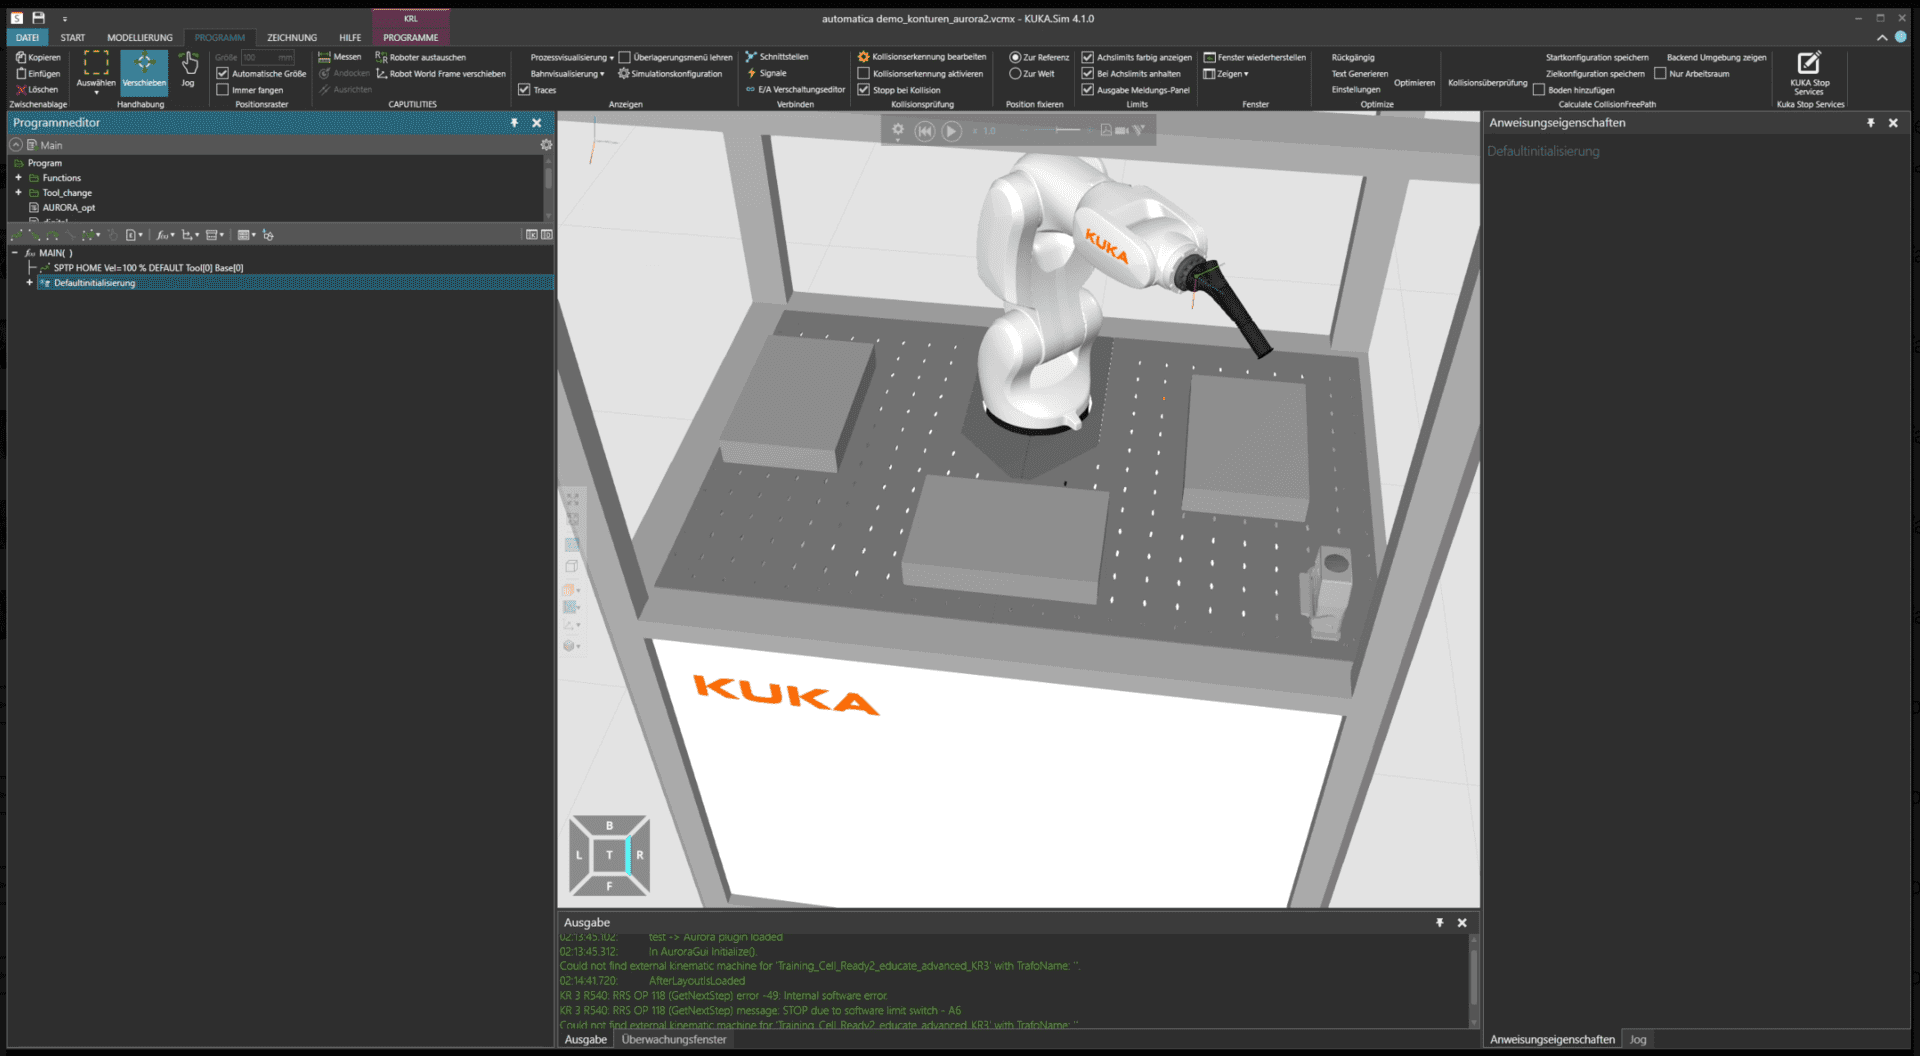Open the Prozessvisualisierung dropdown

572,57
